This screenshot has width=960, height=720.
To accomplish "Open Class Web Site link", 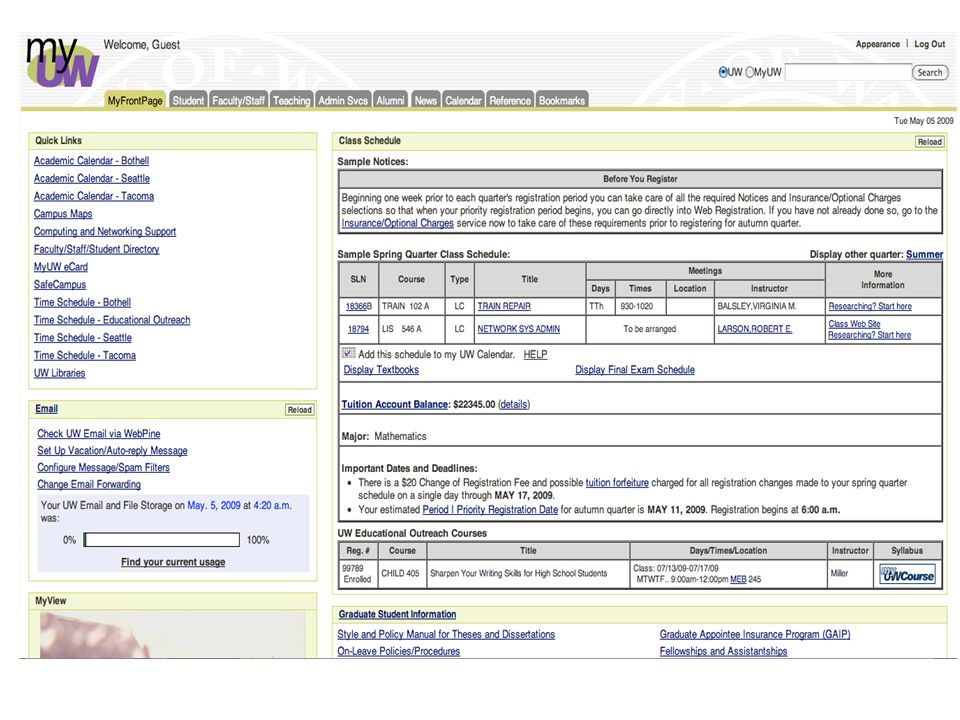I will (x=854, y=324).
